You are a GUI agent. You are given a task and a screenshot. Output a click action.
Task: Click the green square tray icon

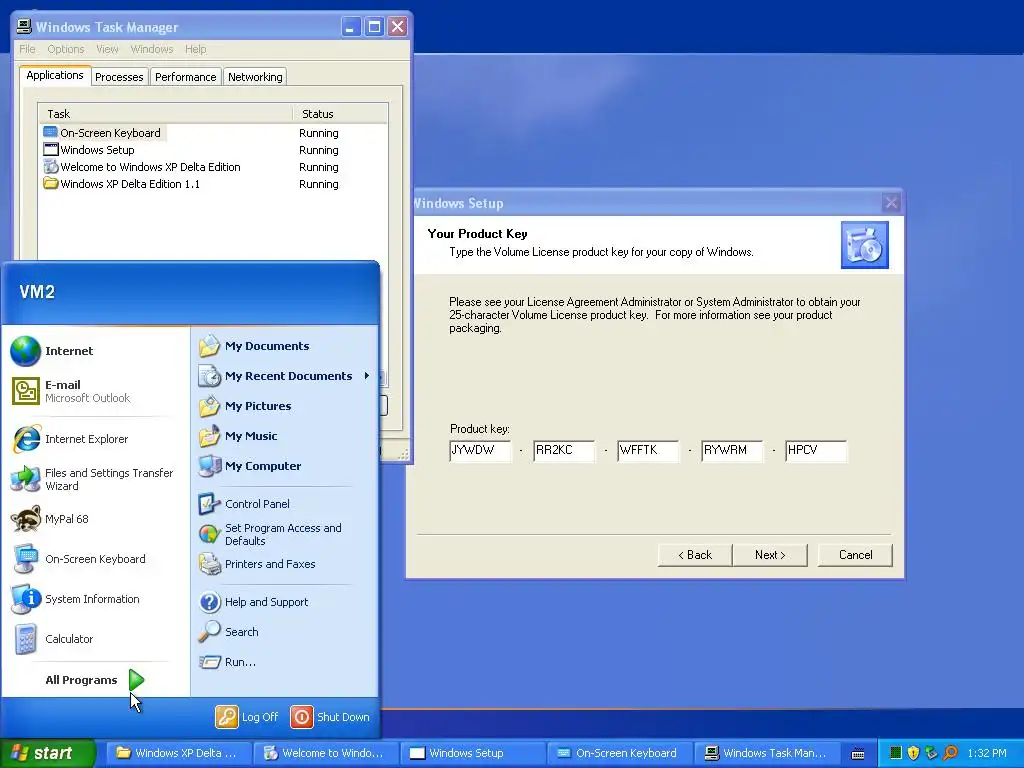click(x=896, y=753)
